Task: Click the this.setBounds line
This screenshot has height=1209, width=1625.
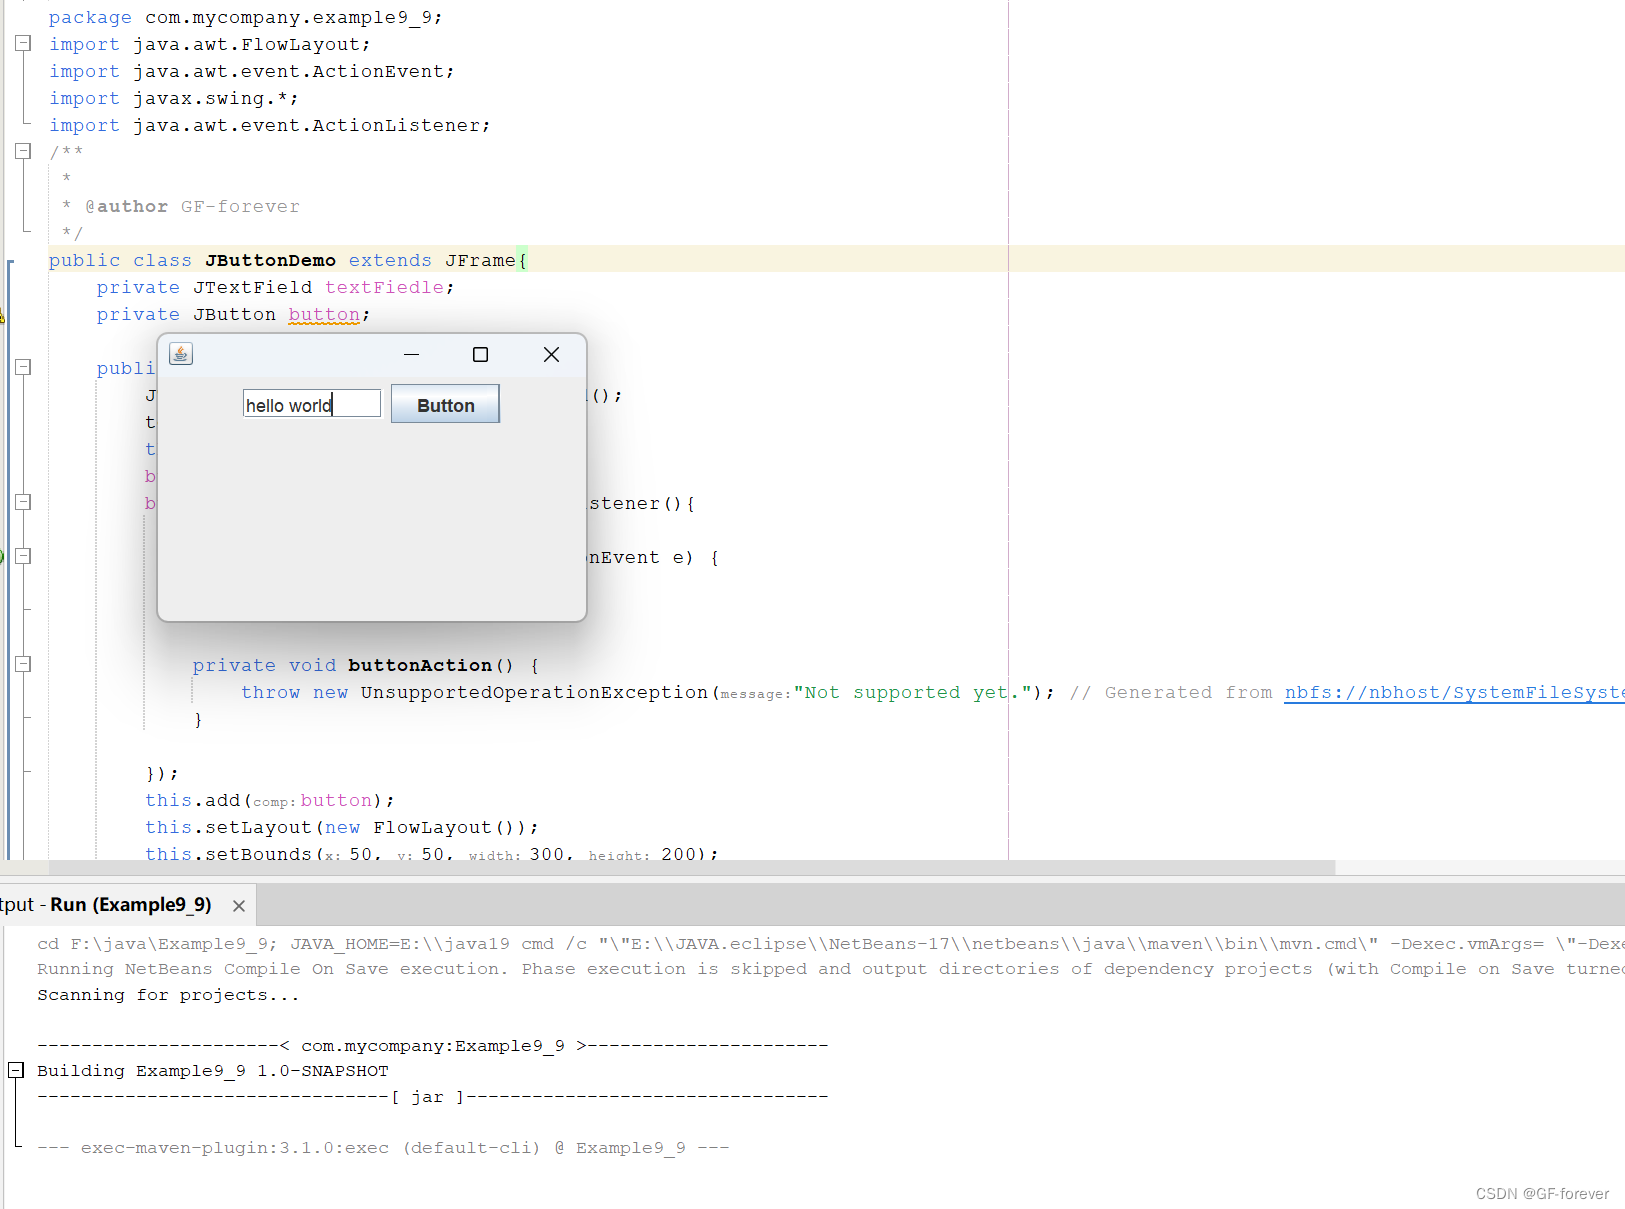Action: click(432, 852)
